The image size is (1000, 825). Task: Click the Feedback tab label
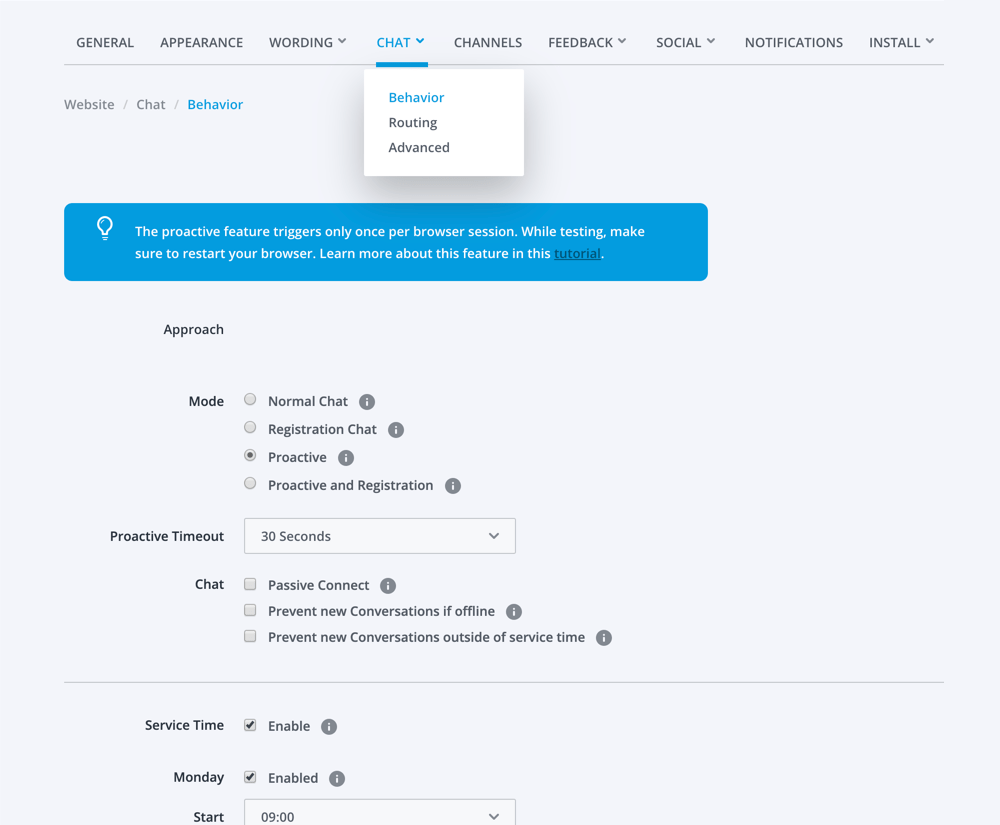click(580, 43)
